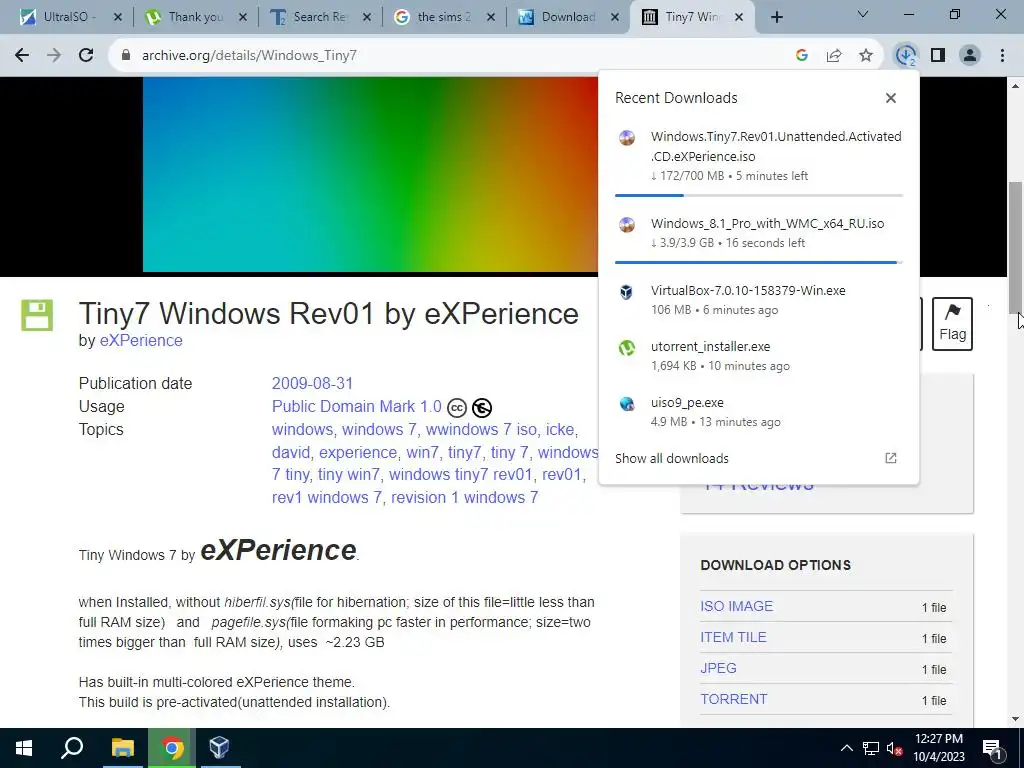This screenshot has height=768, width=1024.
Task: Click the network tray icon
Action: [871, 748]
